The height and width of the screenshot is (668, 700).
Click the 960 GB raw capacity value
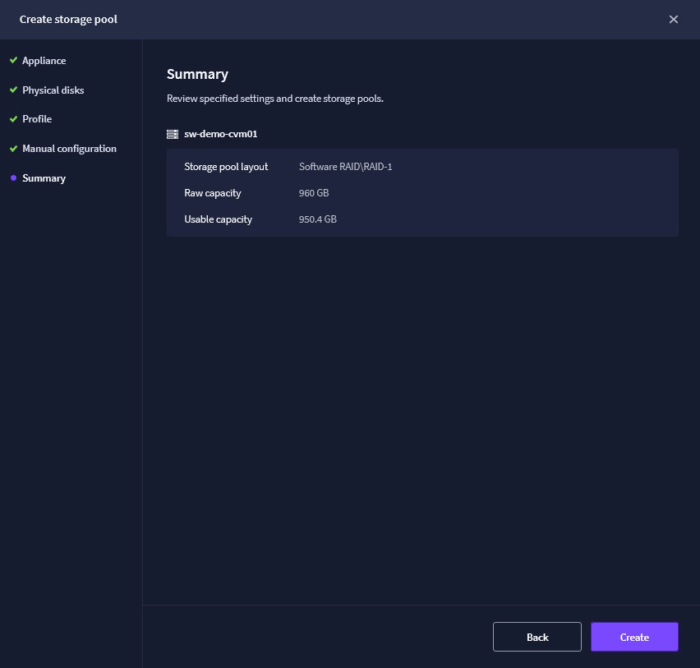tap(314, 193)
